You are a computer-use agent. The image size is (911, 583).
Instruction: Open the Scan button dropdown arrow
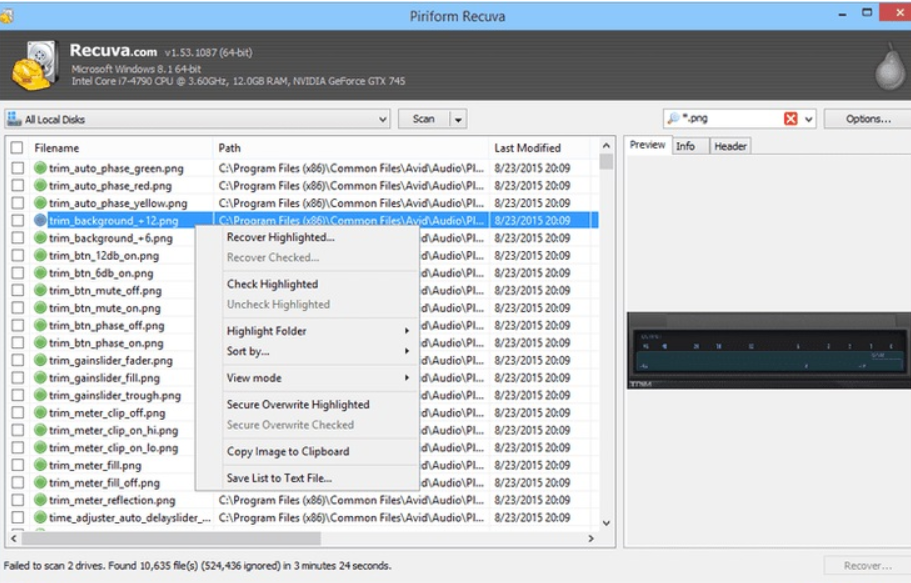click(x=458, y=120)
